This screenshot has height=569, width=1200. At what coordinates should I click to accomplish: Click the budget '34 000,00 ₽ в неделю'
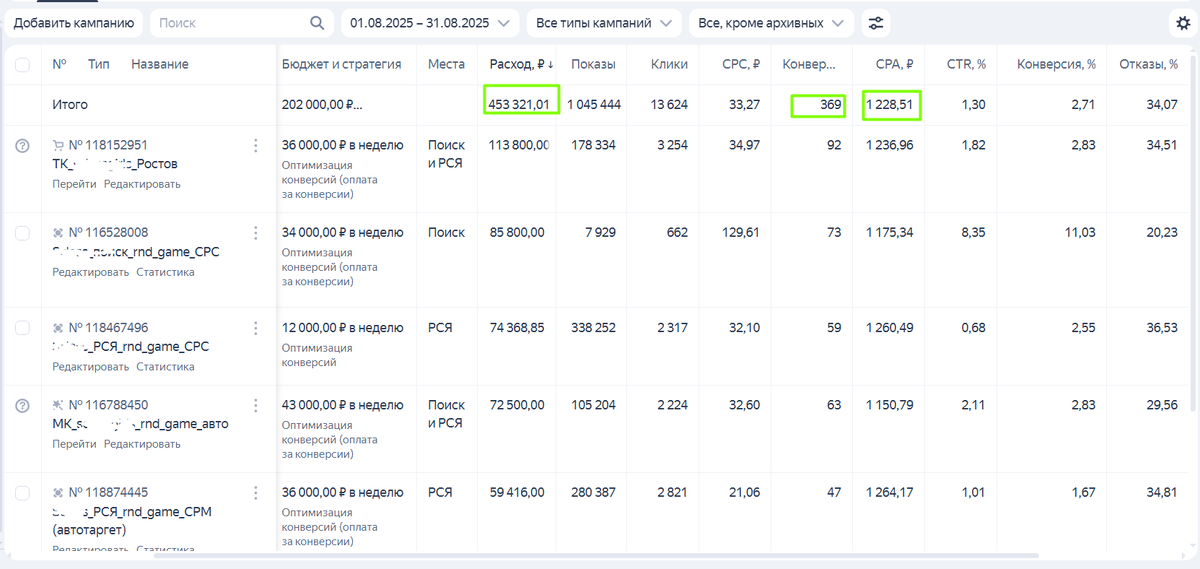[343, 232]
